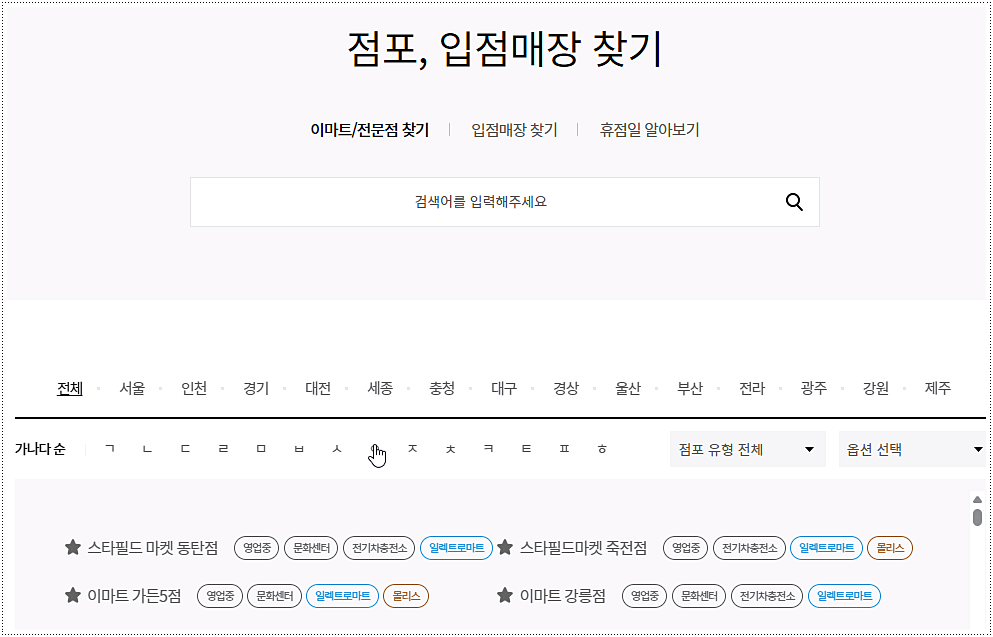Filter stores by consonant ㅅ
The height and width of the screenshot is (637, 993).
tap(337, 449)
